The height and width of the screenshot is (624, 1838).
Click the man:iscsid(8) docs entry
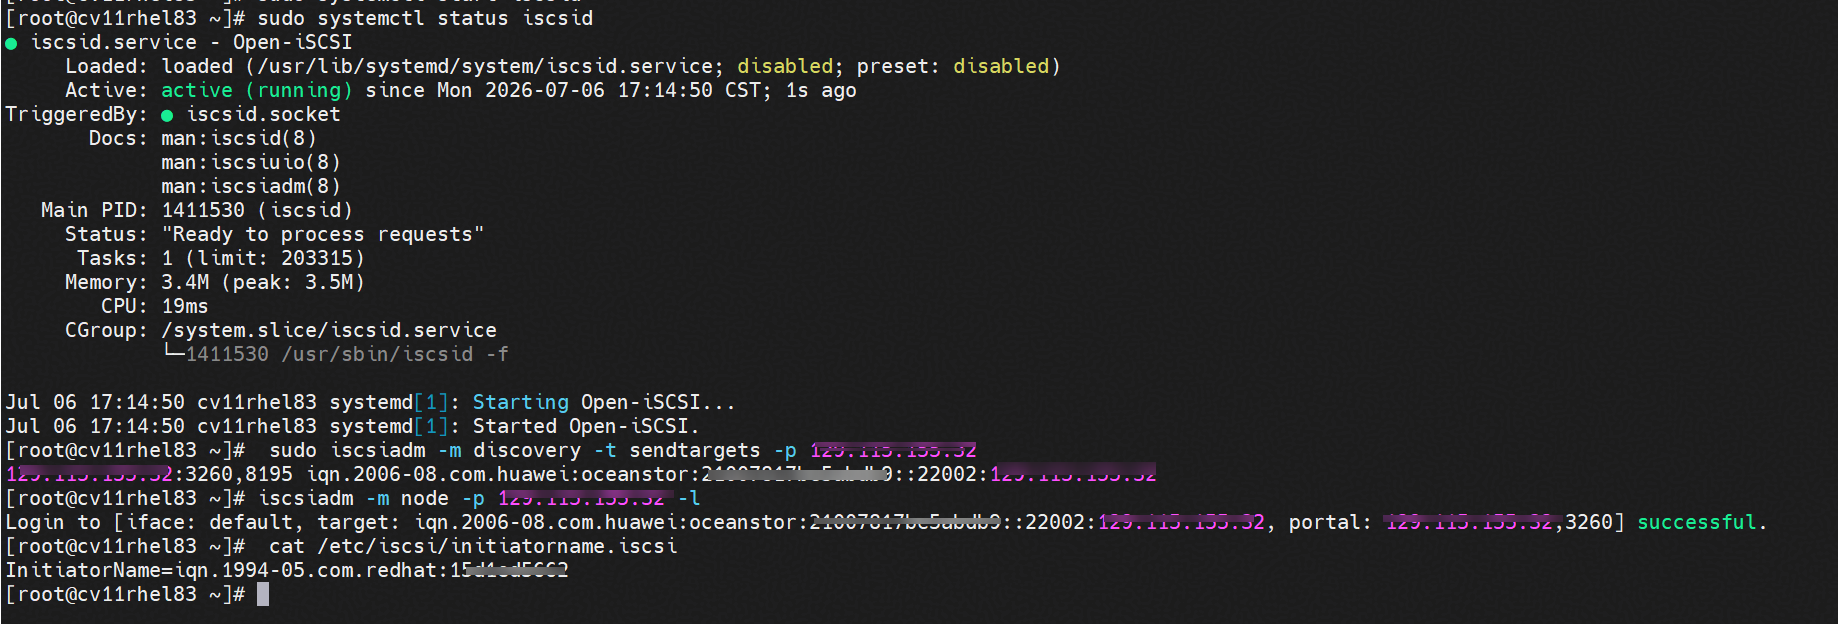(239, 138)
